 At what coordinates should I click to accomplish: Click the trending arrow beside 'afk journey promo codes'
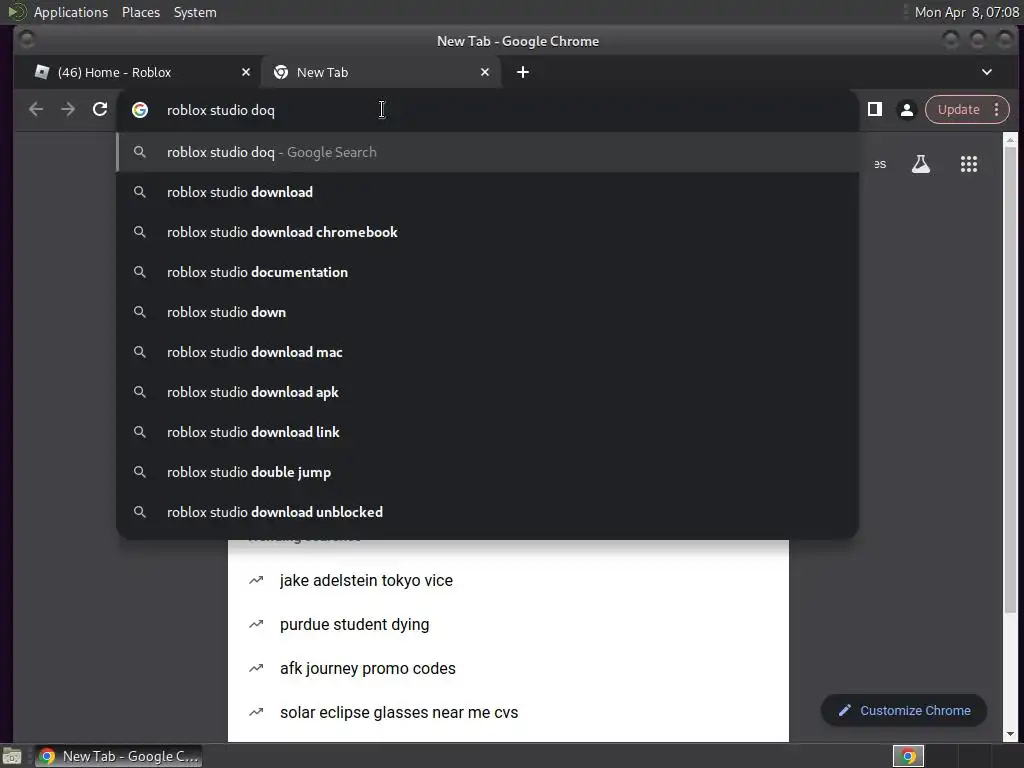click(x=256, y=668)
